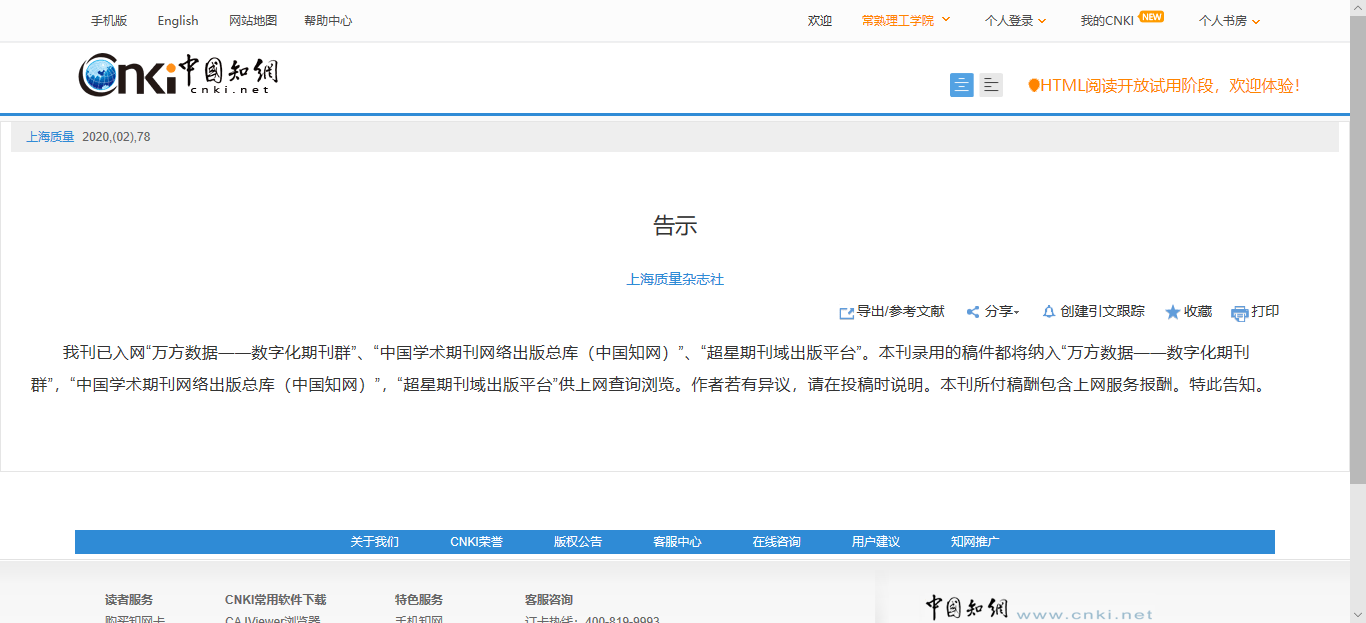Switch to centered layout view
The height and width of the screenshot is (623, 1366).
coord(961,85)
